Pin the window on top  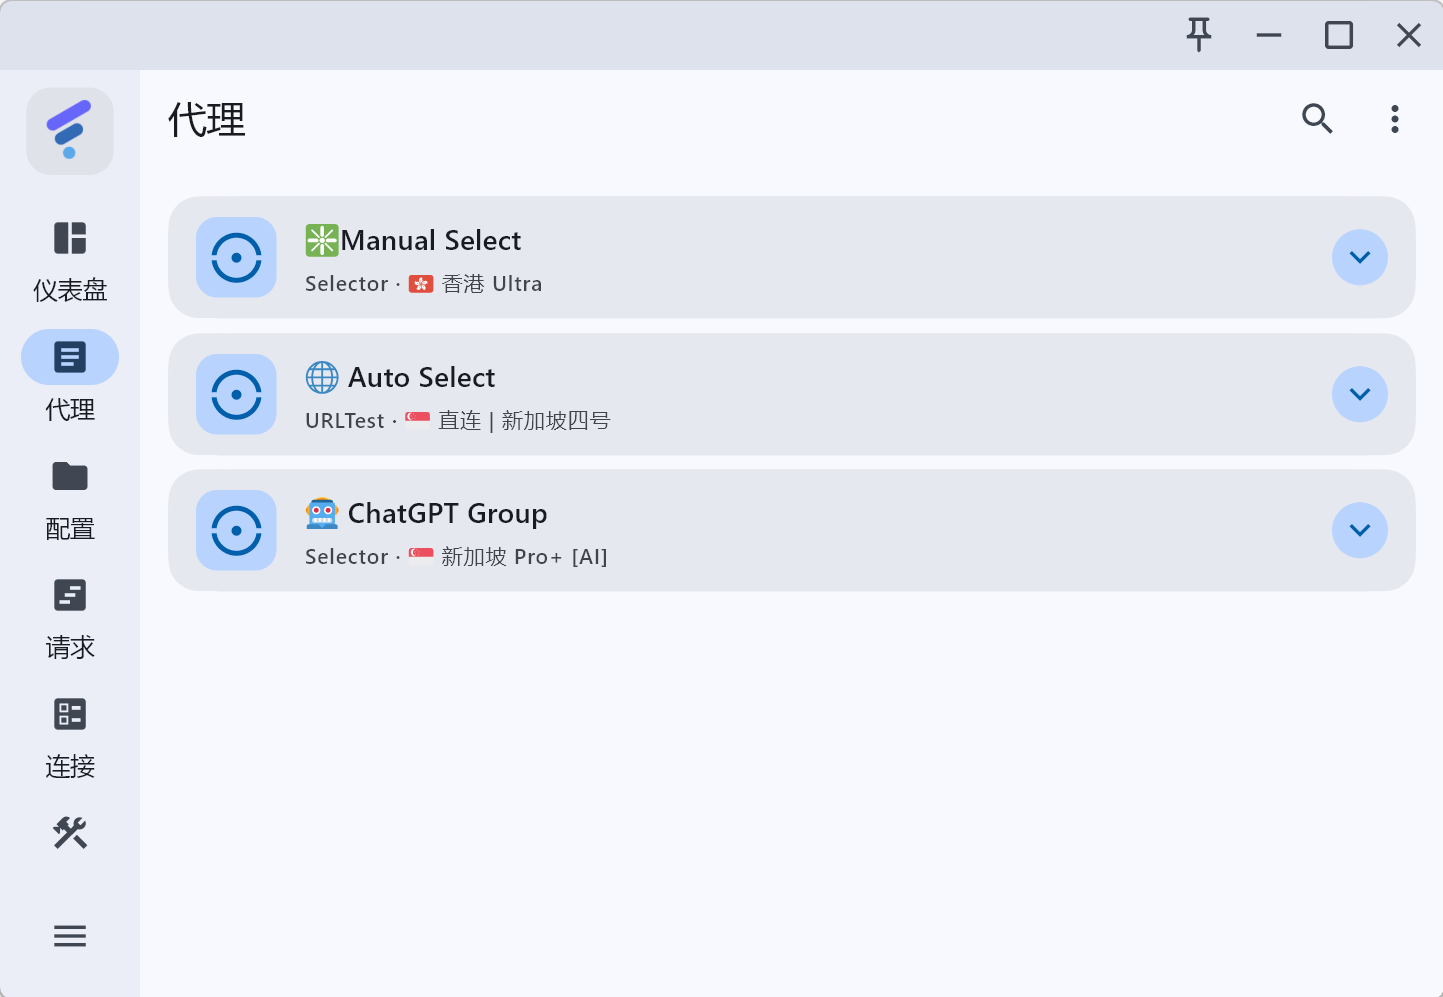(x=1198, y=35)
